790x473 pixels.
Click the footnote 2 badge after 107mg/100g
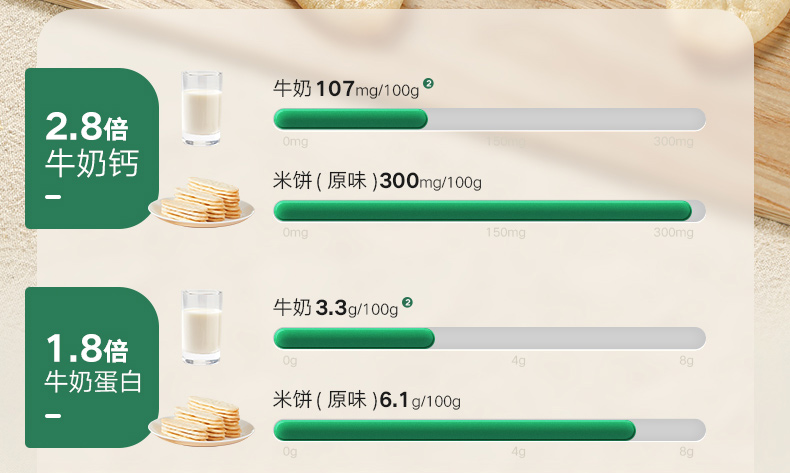(428, 83)
